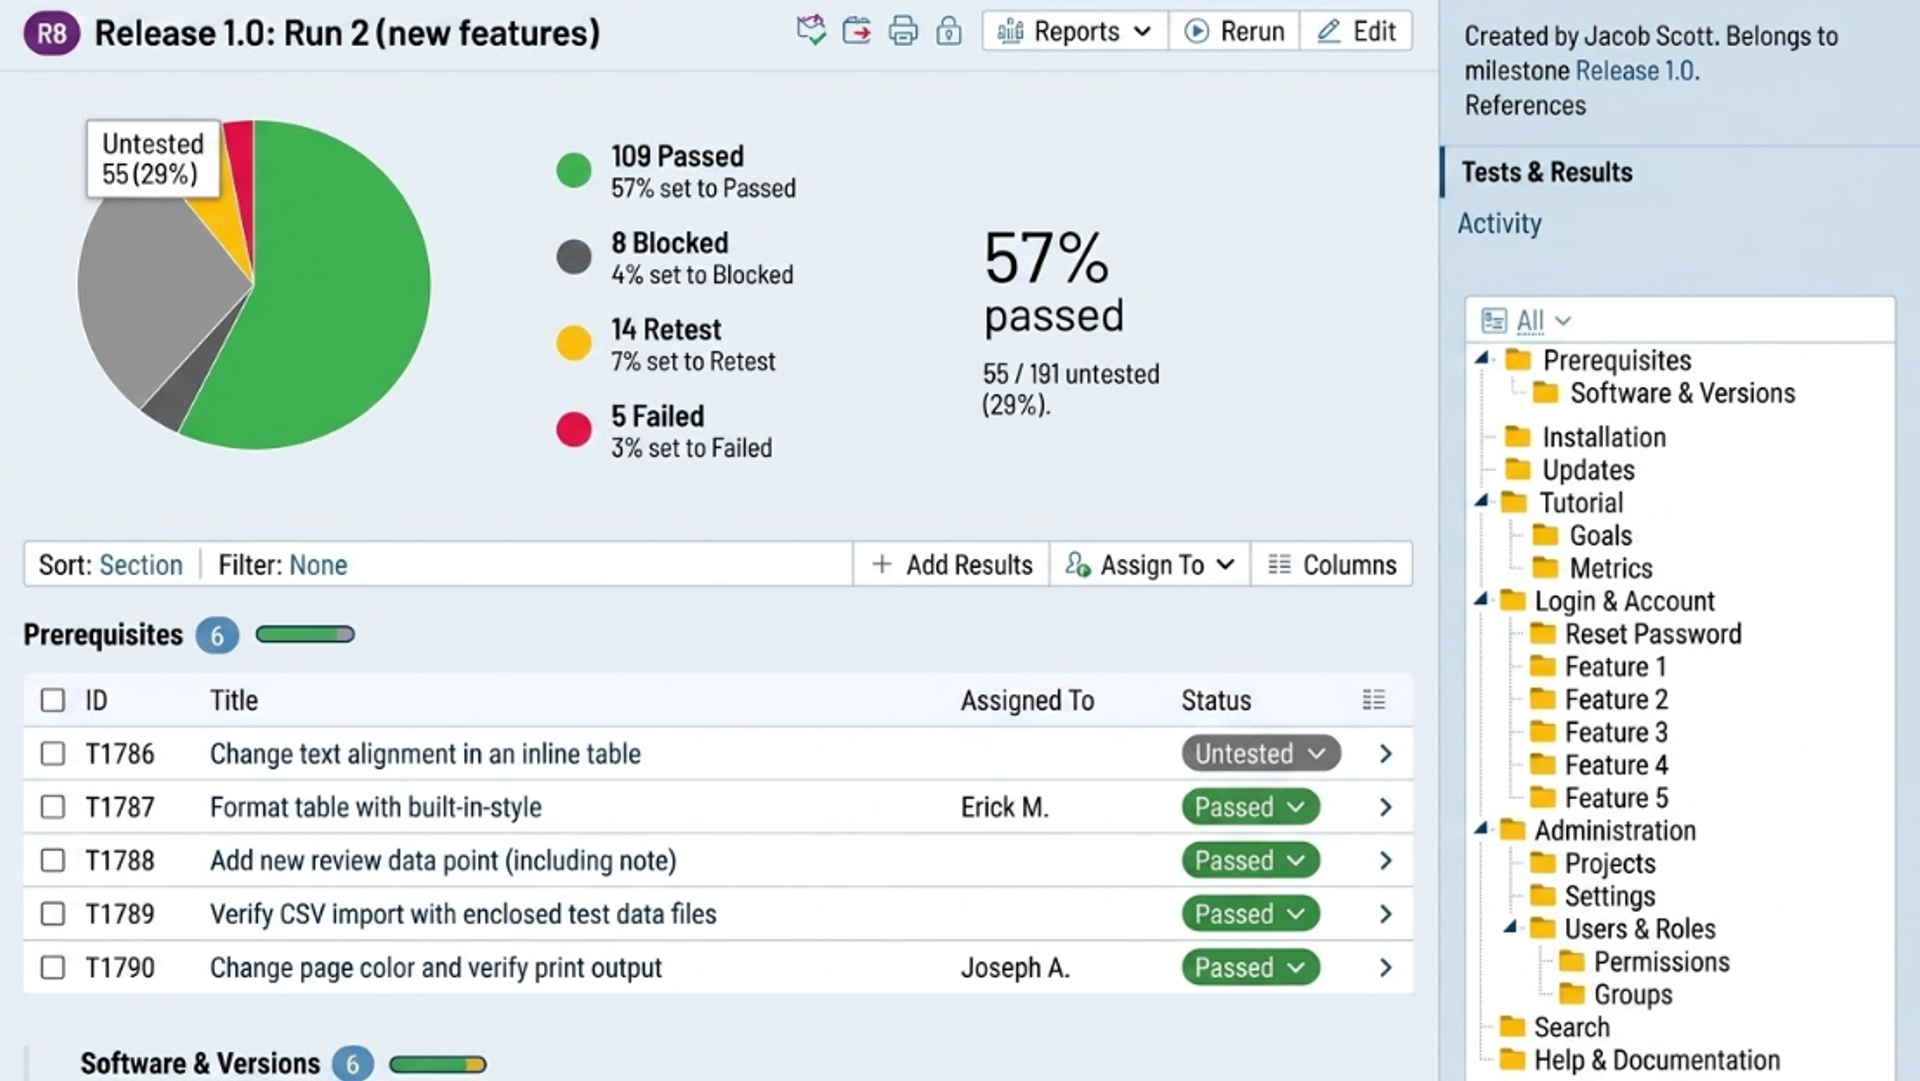Click the Prerequisites folder icon in tree

pos(1518,359)
